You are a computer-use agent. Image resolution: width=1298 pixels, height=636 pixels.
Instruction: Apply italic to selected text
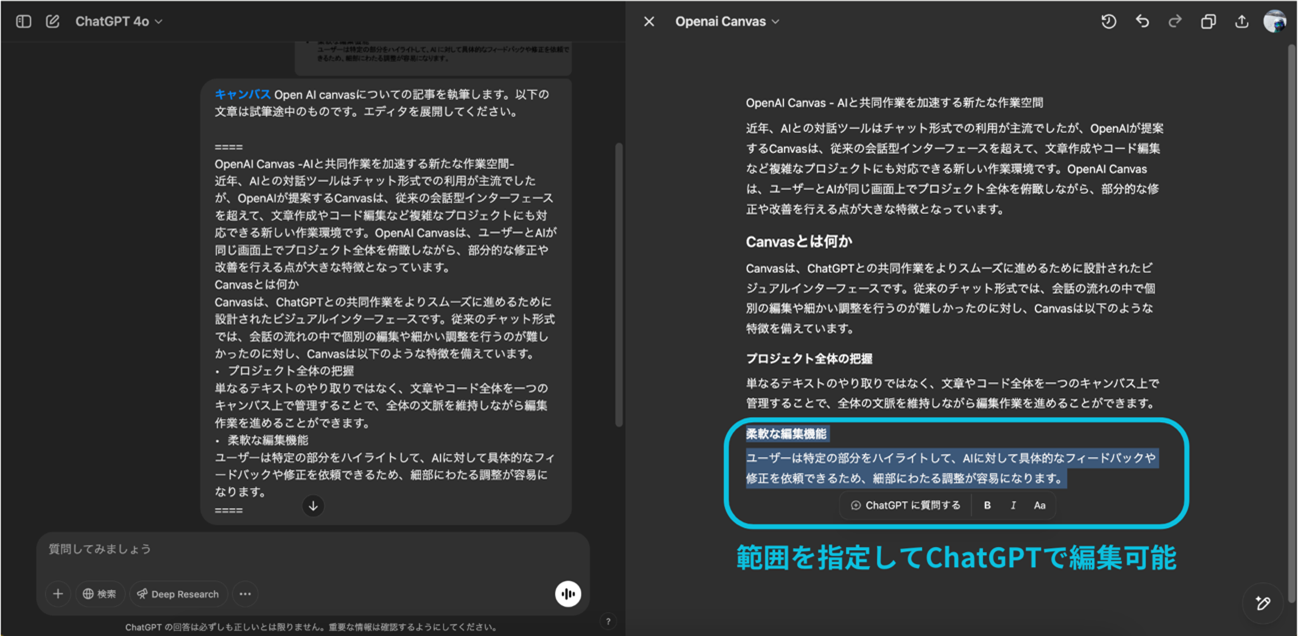(1013, 505)
